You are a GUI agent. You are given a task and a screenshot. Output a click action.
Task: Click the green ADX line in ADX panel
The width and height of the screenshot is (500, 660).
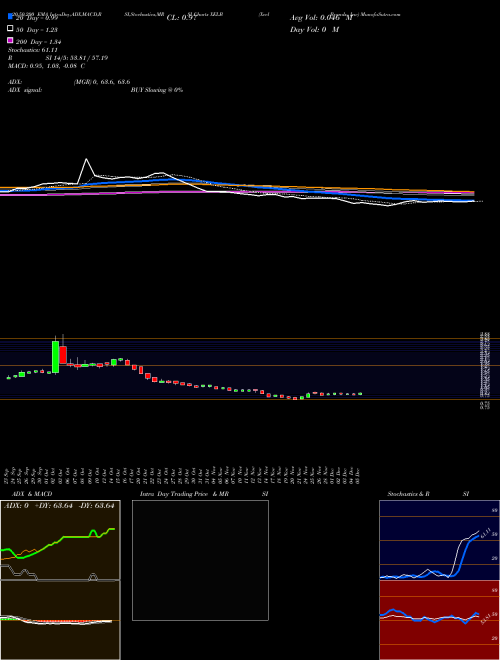(x=63, y=538)
